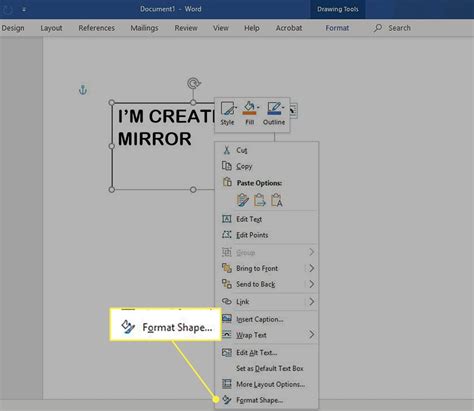Click the Repeat button in the title bar
This screenshot has width=474, height=411.
(8, 9)
